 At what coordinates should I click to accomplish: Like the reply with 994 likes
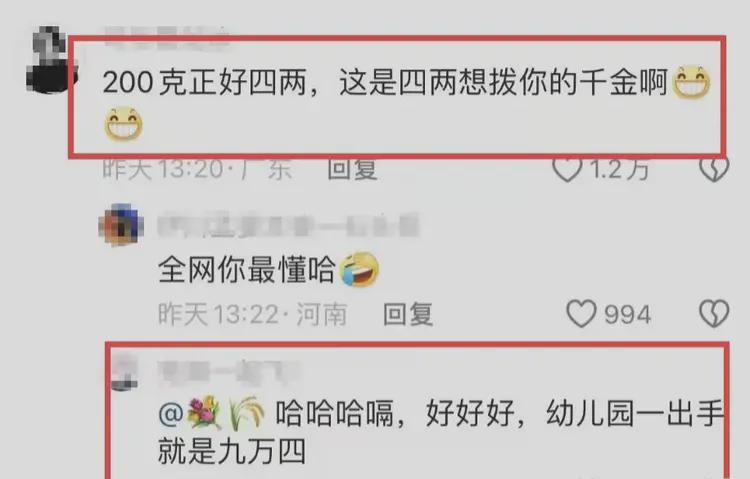581,314
